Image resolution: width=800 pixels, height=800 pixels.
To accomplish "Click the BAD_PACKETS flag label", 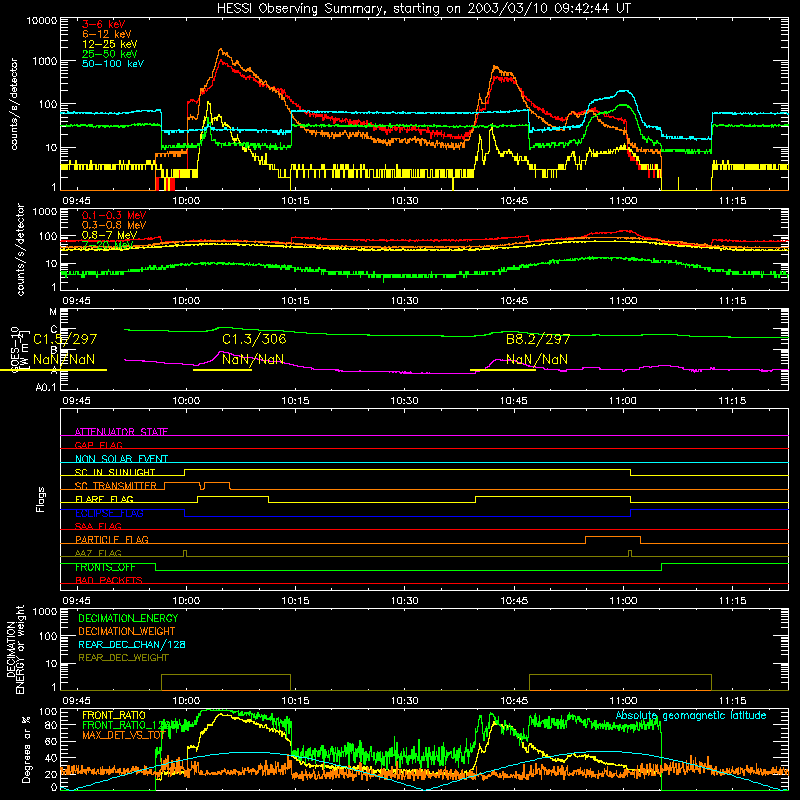I will coord(109,580).
